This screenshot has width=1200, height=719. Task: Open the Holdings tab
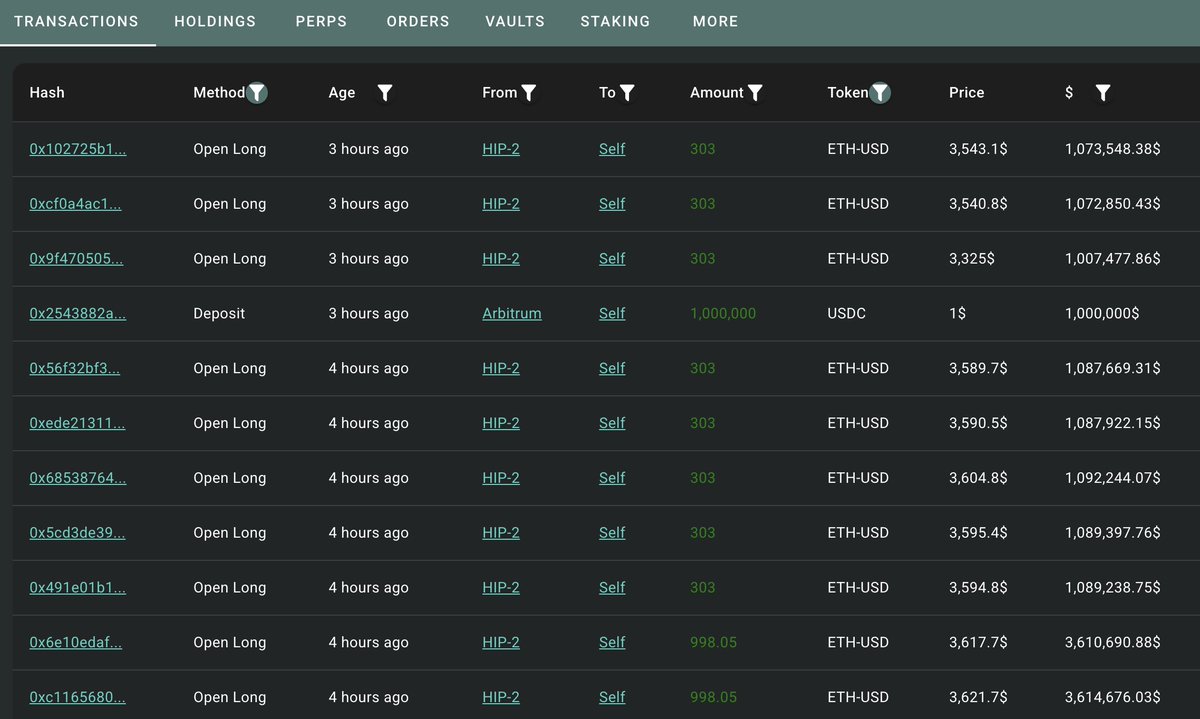215,21
